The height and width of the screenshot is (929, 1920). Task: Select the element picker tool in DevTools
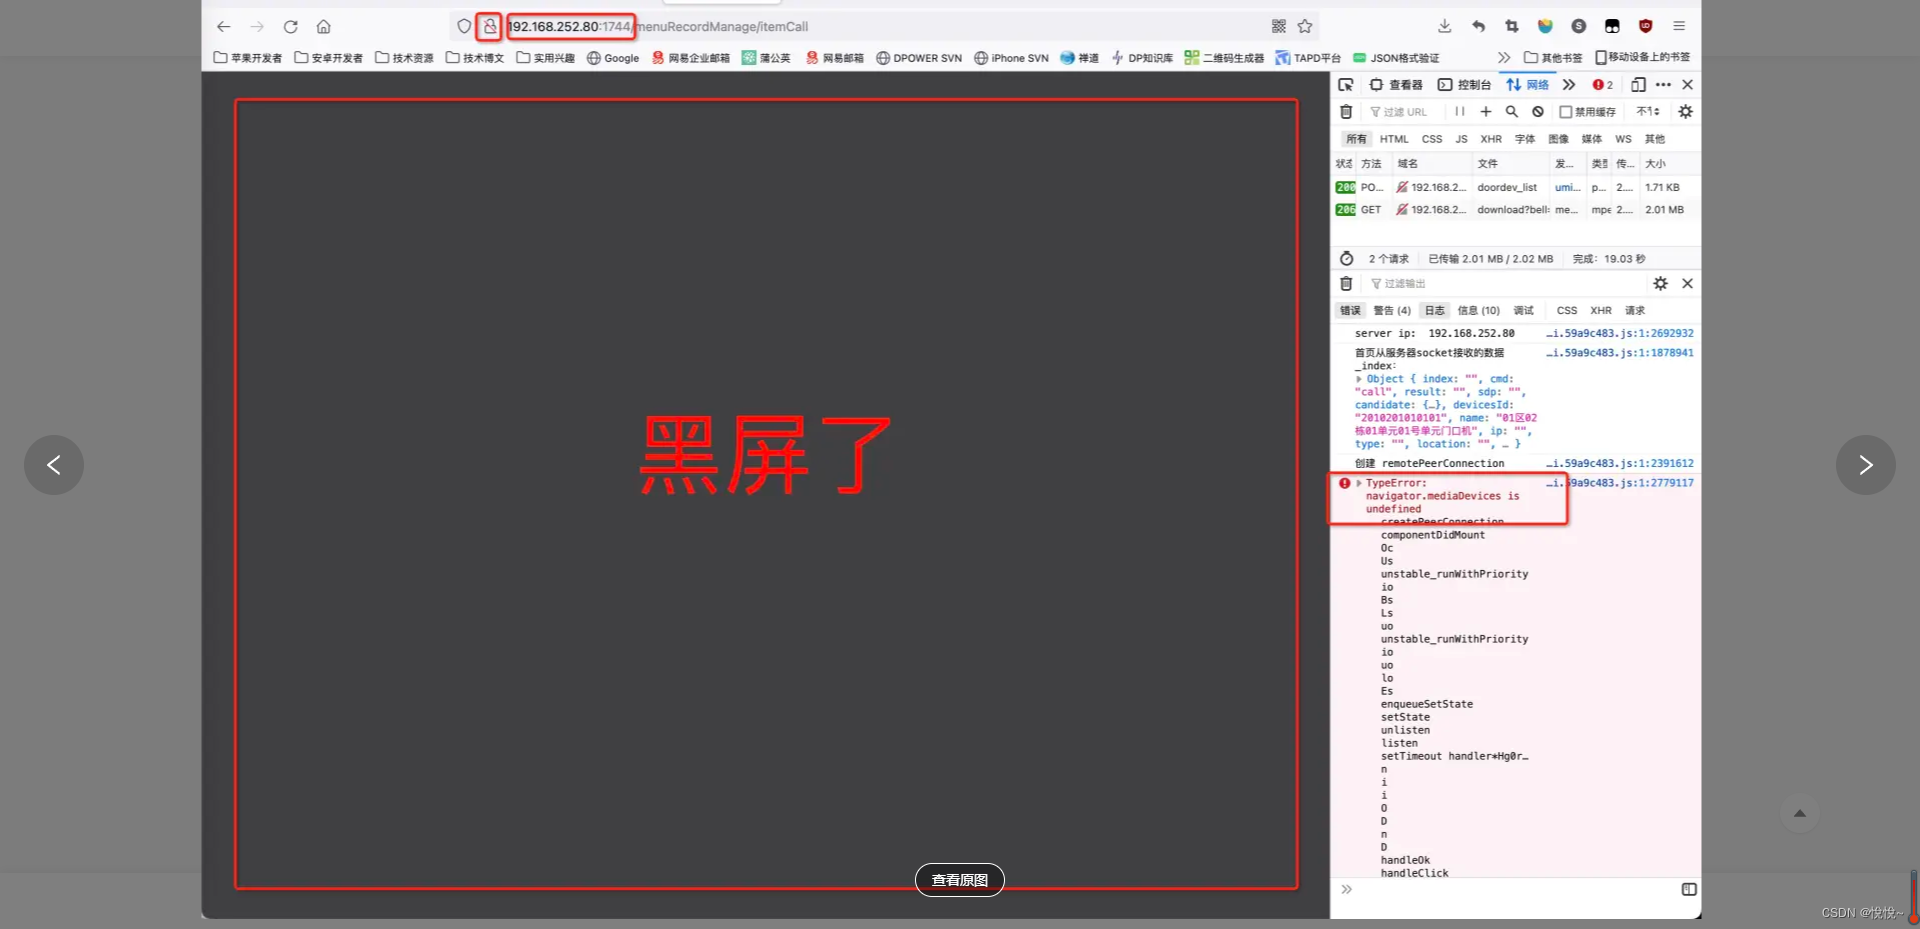pyautogui.click(x=1346, y=84)
